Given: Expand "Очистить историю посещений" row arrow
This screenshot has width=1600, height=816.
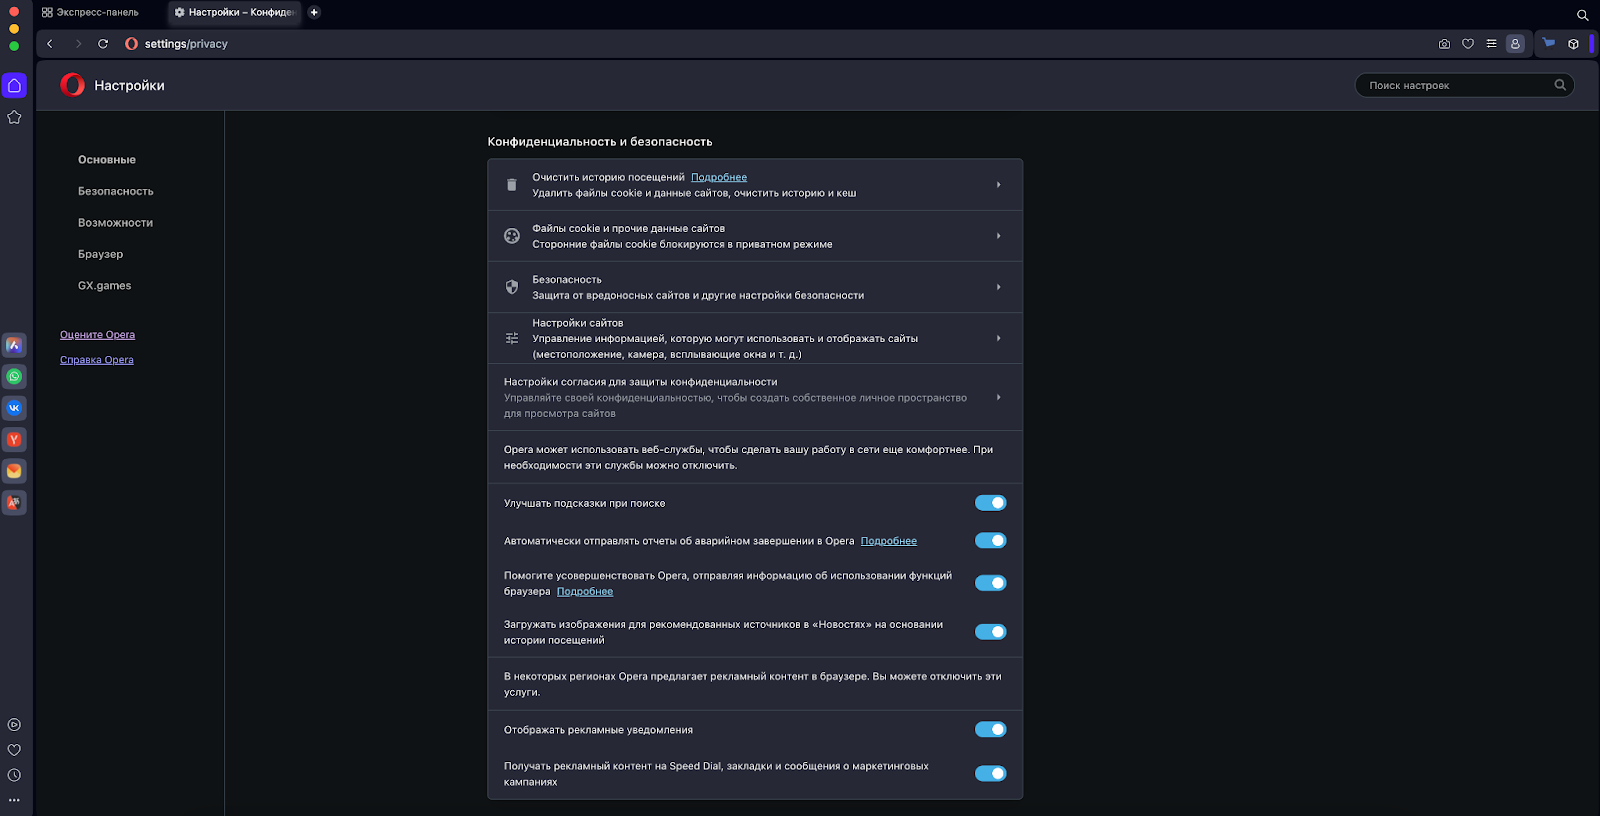Looking at the screenshot, I should click(998, 185).
